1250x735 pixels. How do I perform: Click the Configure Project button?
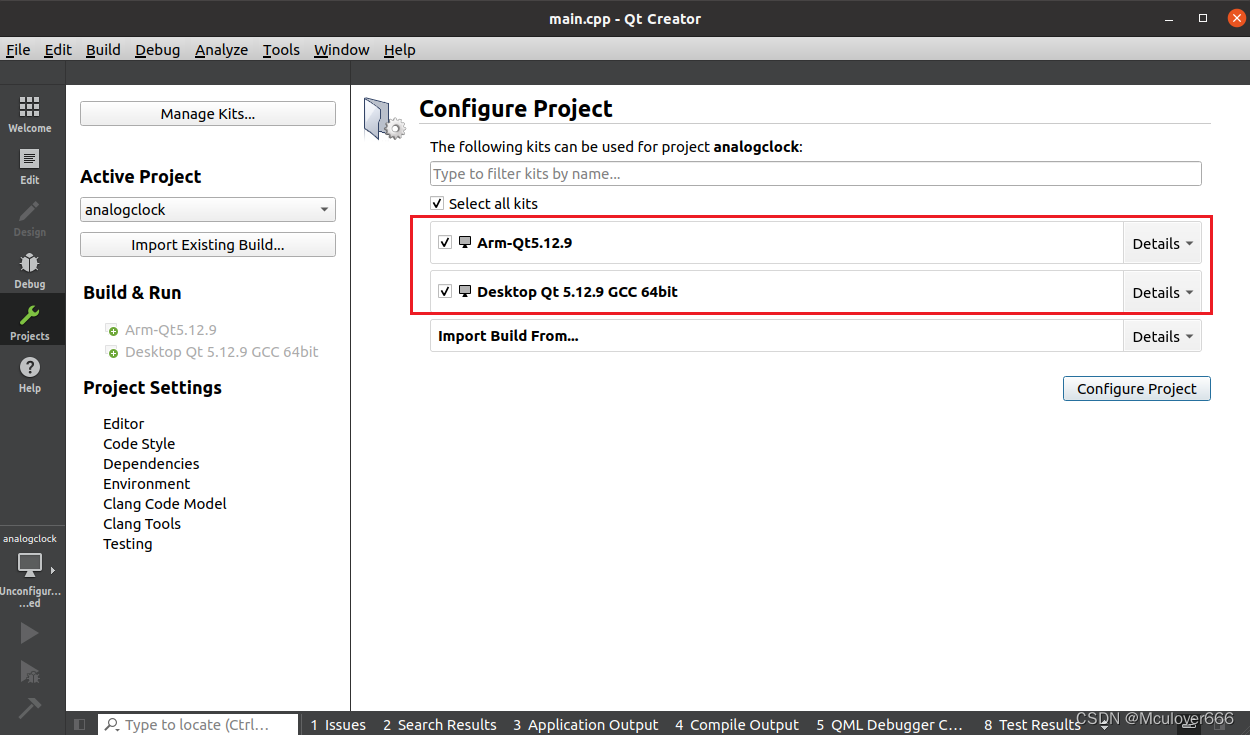point(1137,389)
